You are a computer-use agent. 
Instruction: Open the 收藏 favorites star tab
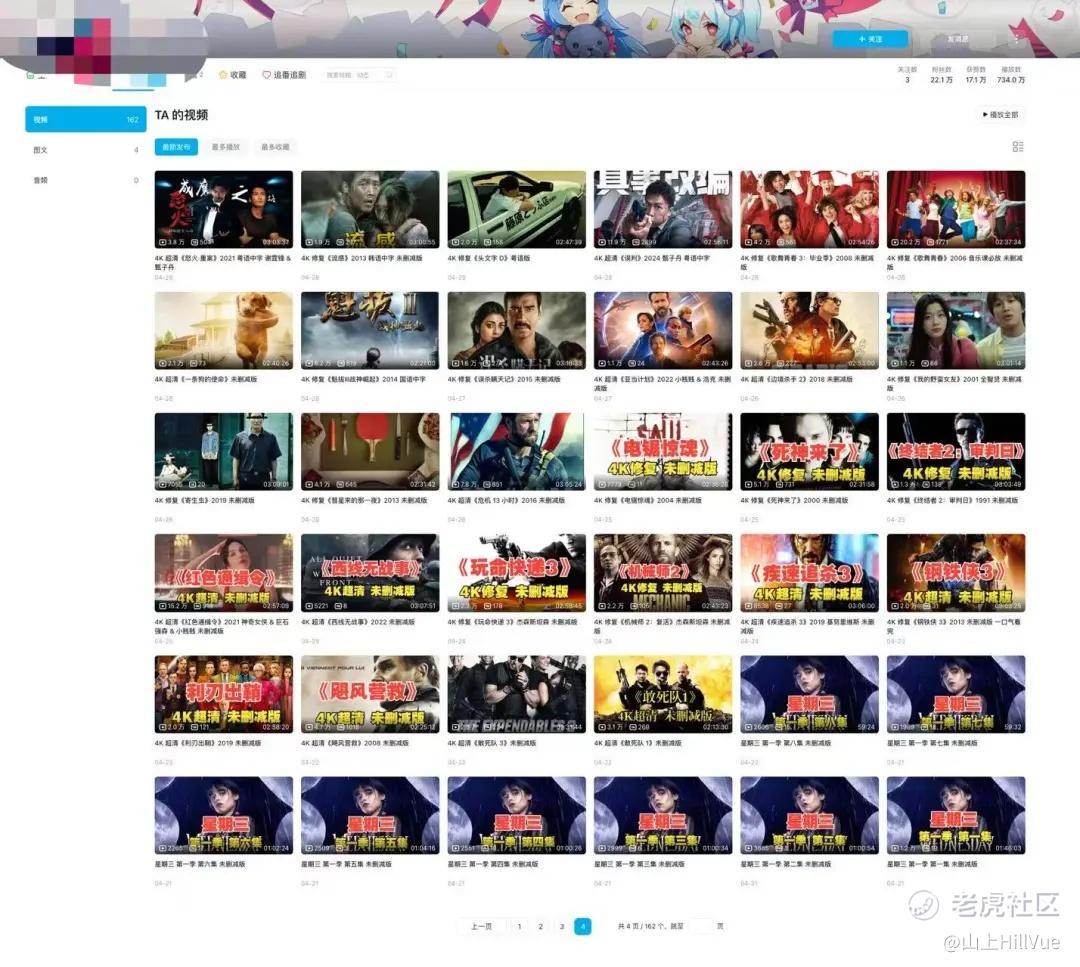233,74
